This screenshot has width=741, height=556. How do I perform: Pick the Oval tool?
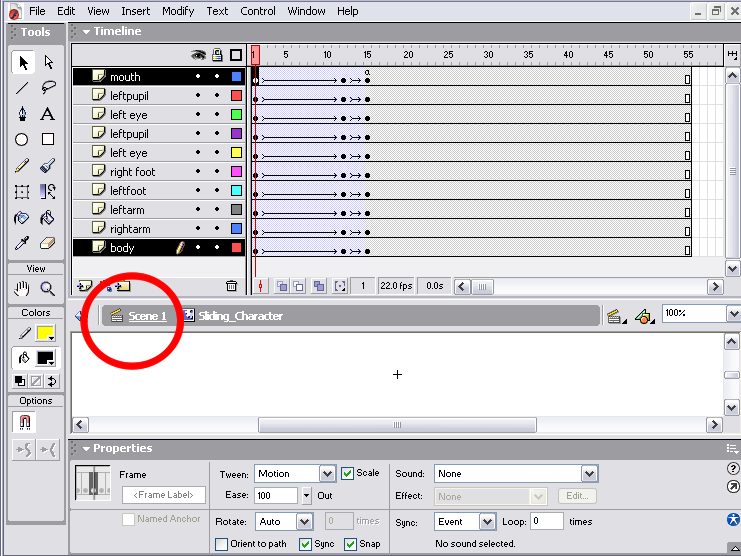coord(21,140)
